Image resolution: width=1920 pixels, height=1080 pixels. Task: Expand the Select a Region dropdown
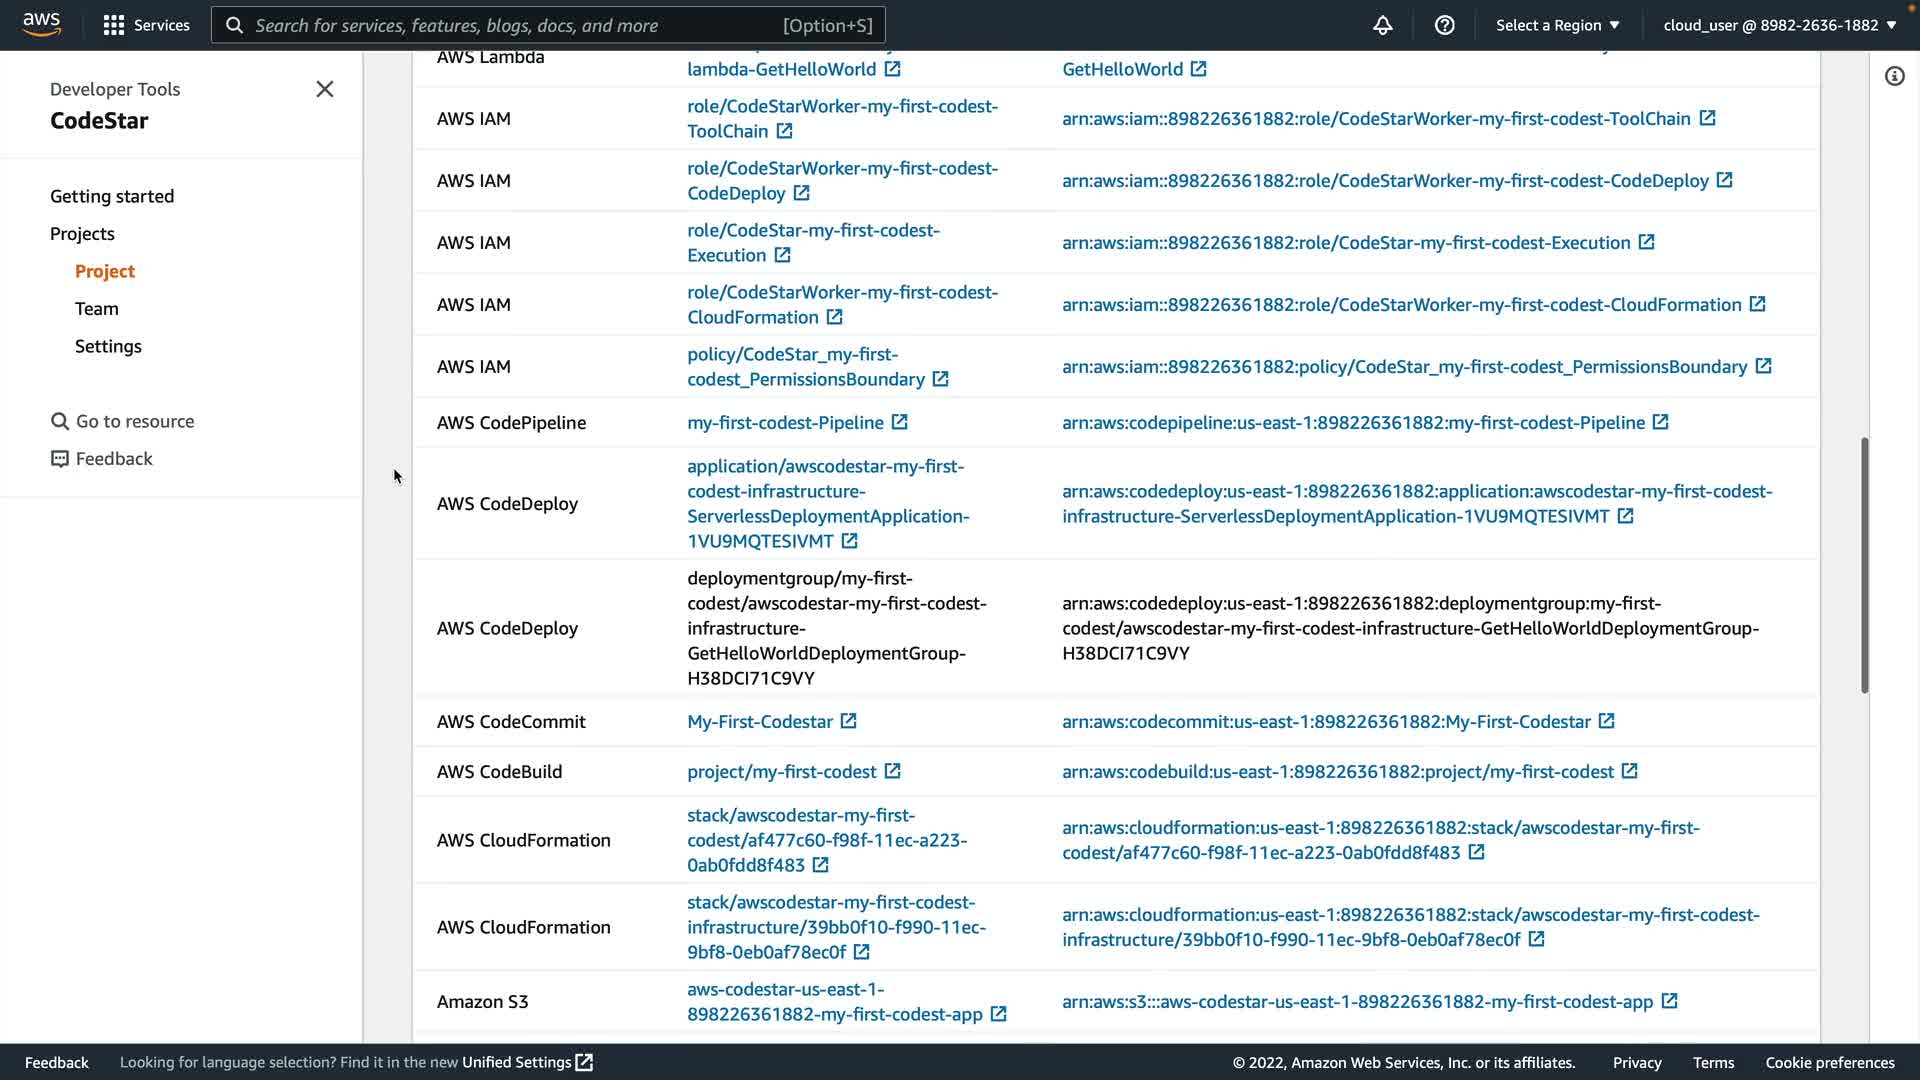click(1557, 25)
